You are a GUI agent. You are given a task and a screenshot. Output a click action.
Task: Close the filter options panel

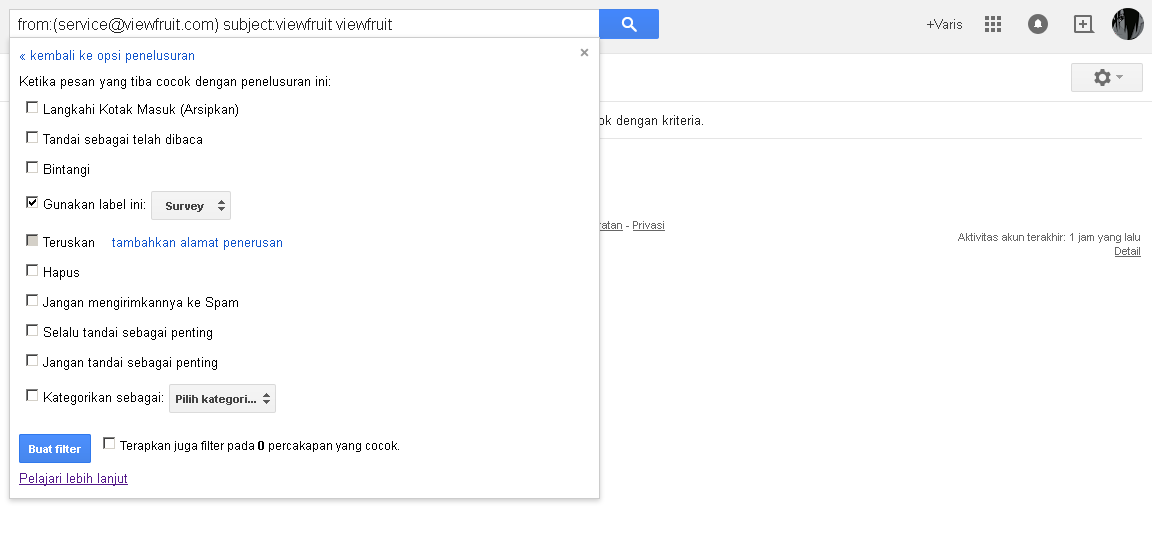coord(584,53)
